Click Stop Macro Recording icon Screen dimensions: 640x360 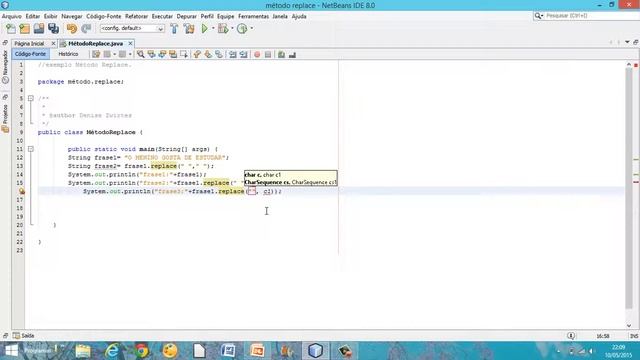click(x=268, y=54)
